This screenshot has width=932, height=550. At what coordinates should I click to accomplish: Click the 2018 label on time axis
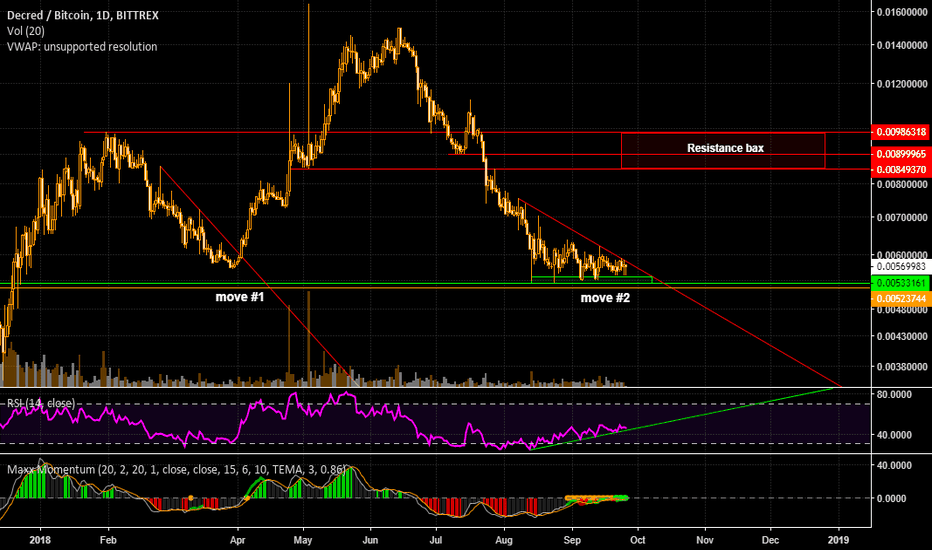point(40,540)
